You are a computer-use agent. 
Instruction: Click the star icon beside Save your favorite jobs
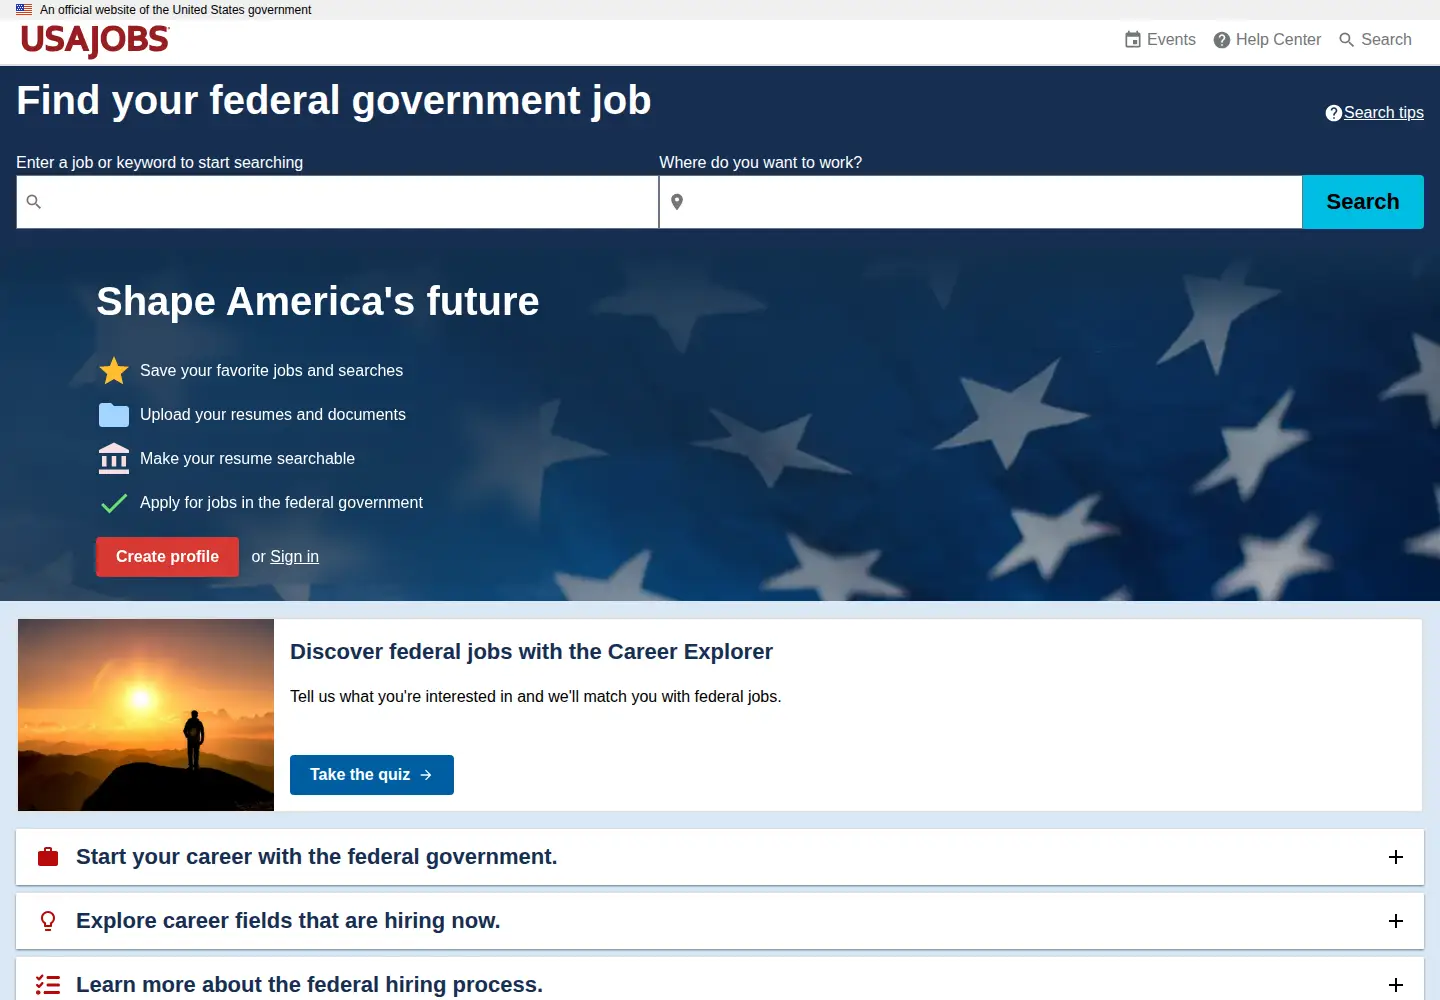[114, 371]
